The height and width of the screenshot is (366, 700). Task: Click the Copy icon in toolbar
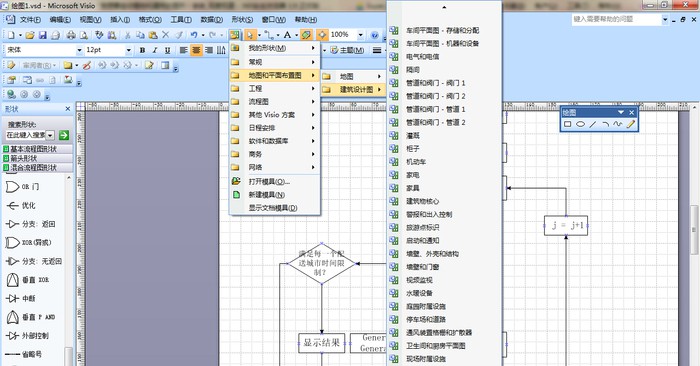pos(140,35)
